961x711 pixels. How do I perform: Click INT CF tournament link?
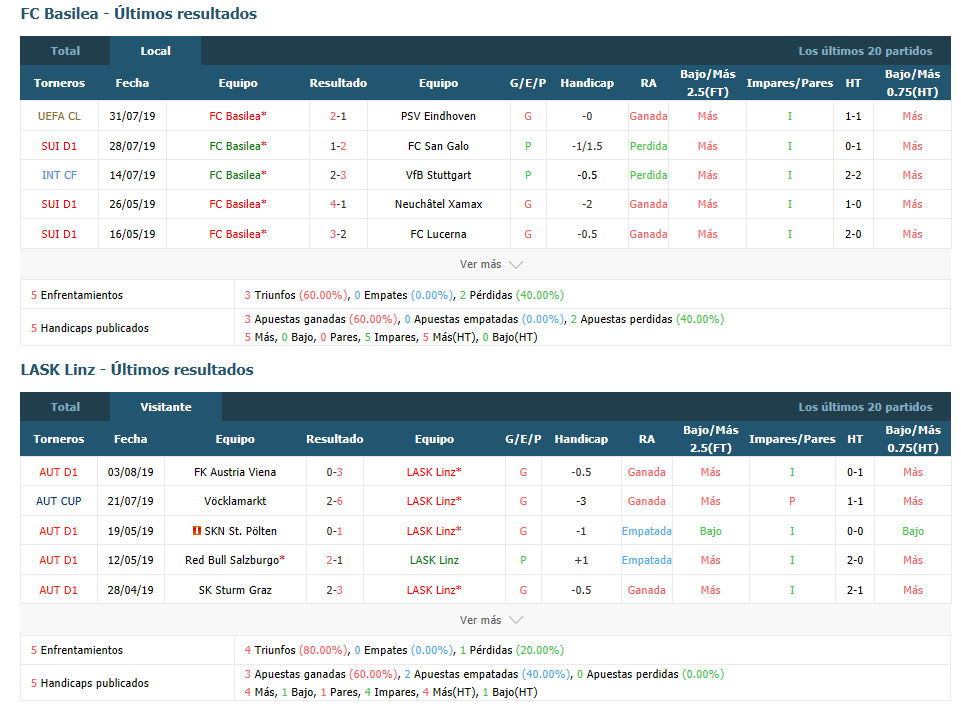coord(59,175)
